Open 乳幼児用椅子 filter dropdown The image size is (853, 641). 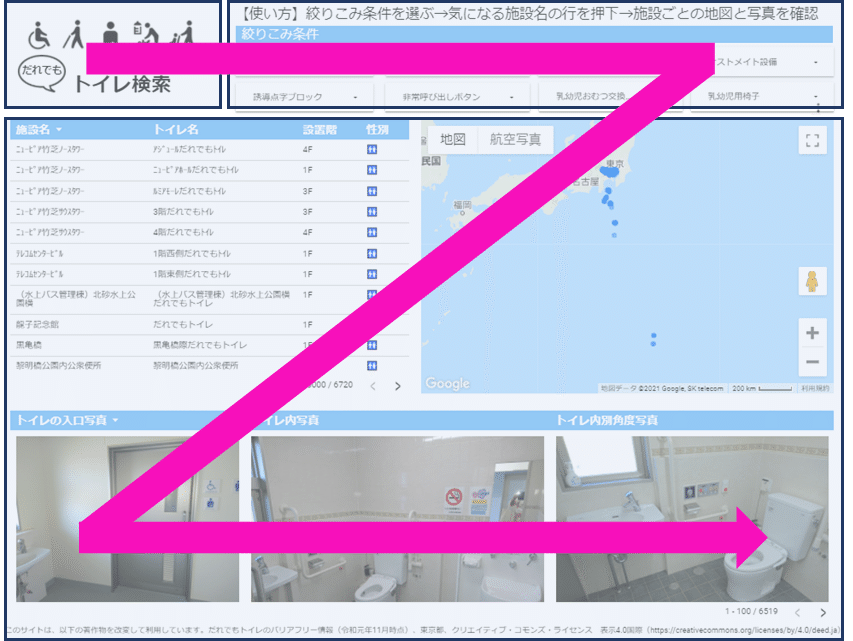point(762,96)
